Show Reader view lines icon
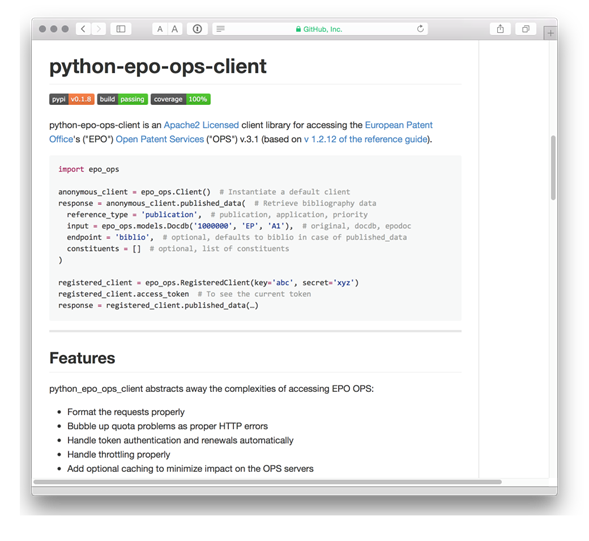 (220, 29)
